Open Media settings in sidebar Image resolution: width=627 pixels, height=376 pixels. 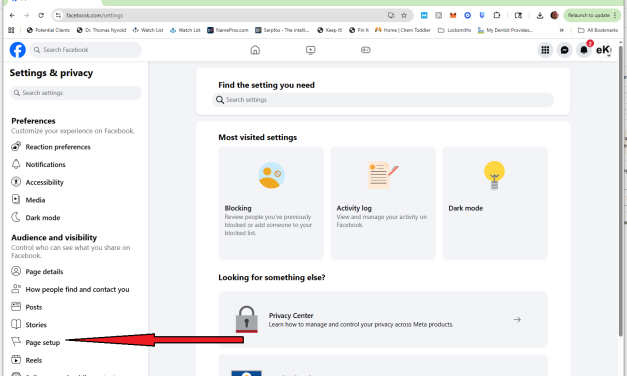[x=28, y=200]
